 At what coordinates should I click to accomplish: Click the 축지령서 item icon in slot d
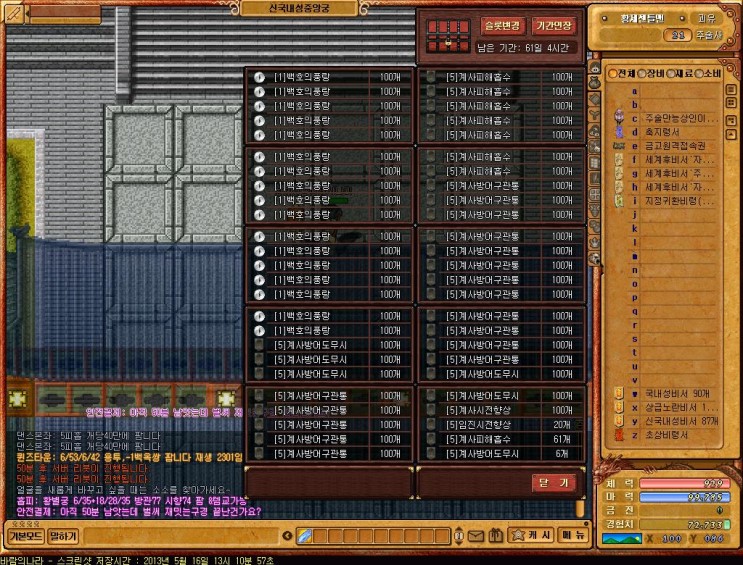point(618,131)
